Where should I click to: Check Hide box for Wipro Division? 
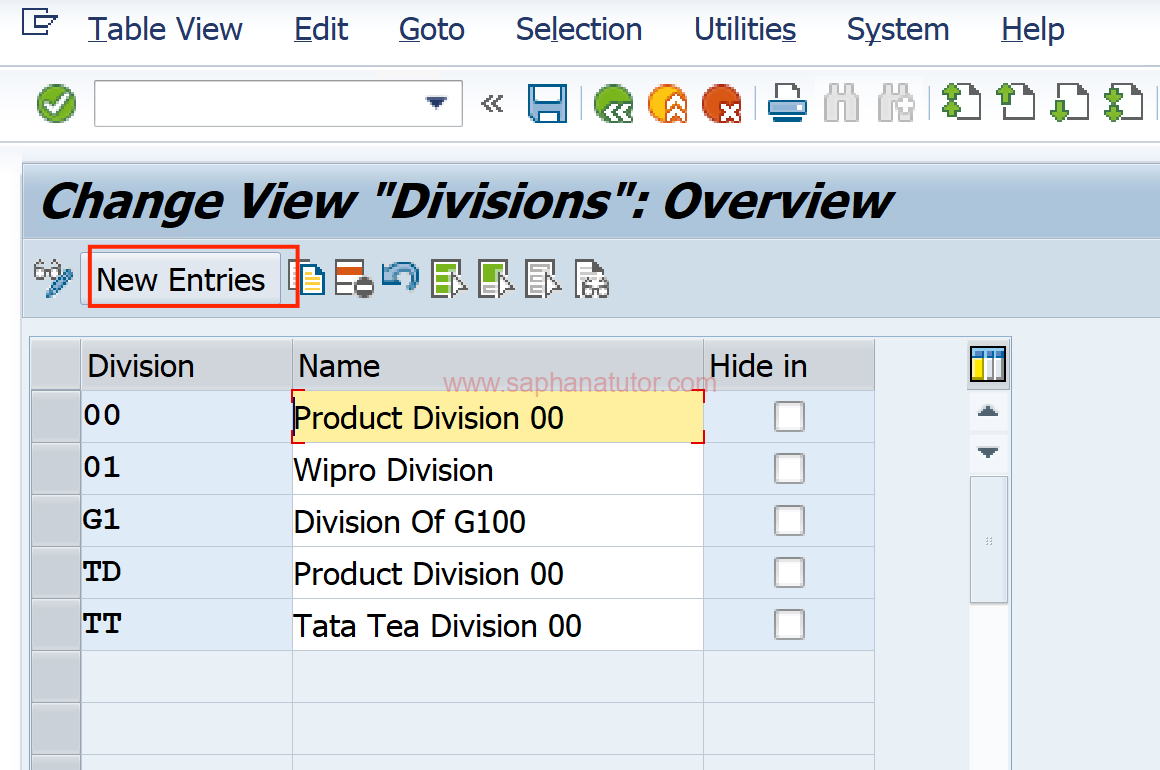coord(789,468)
